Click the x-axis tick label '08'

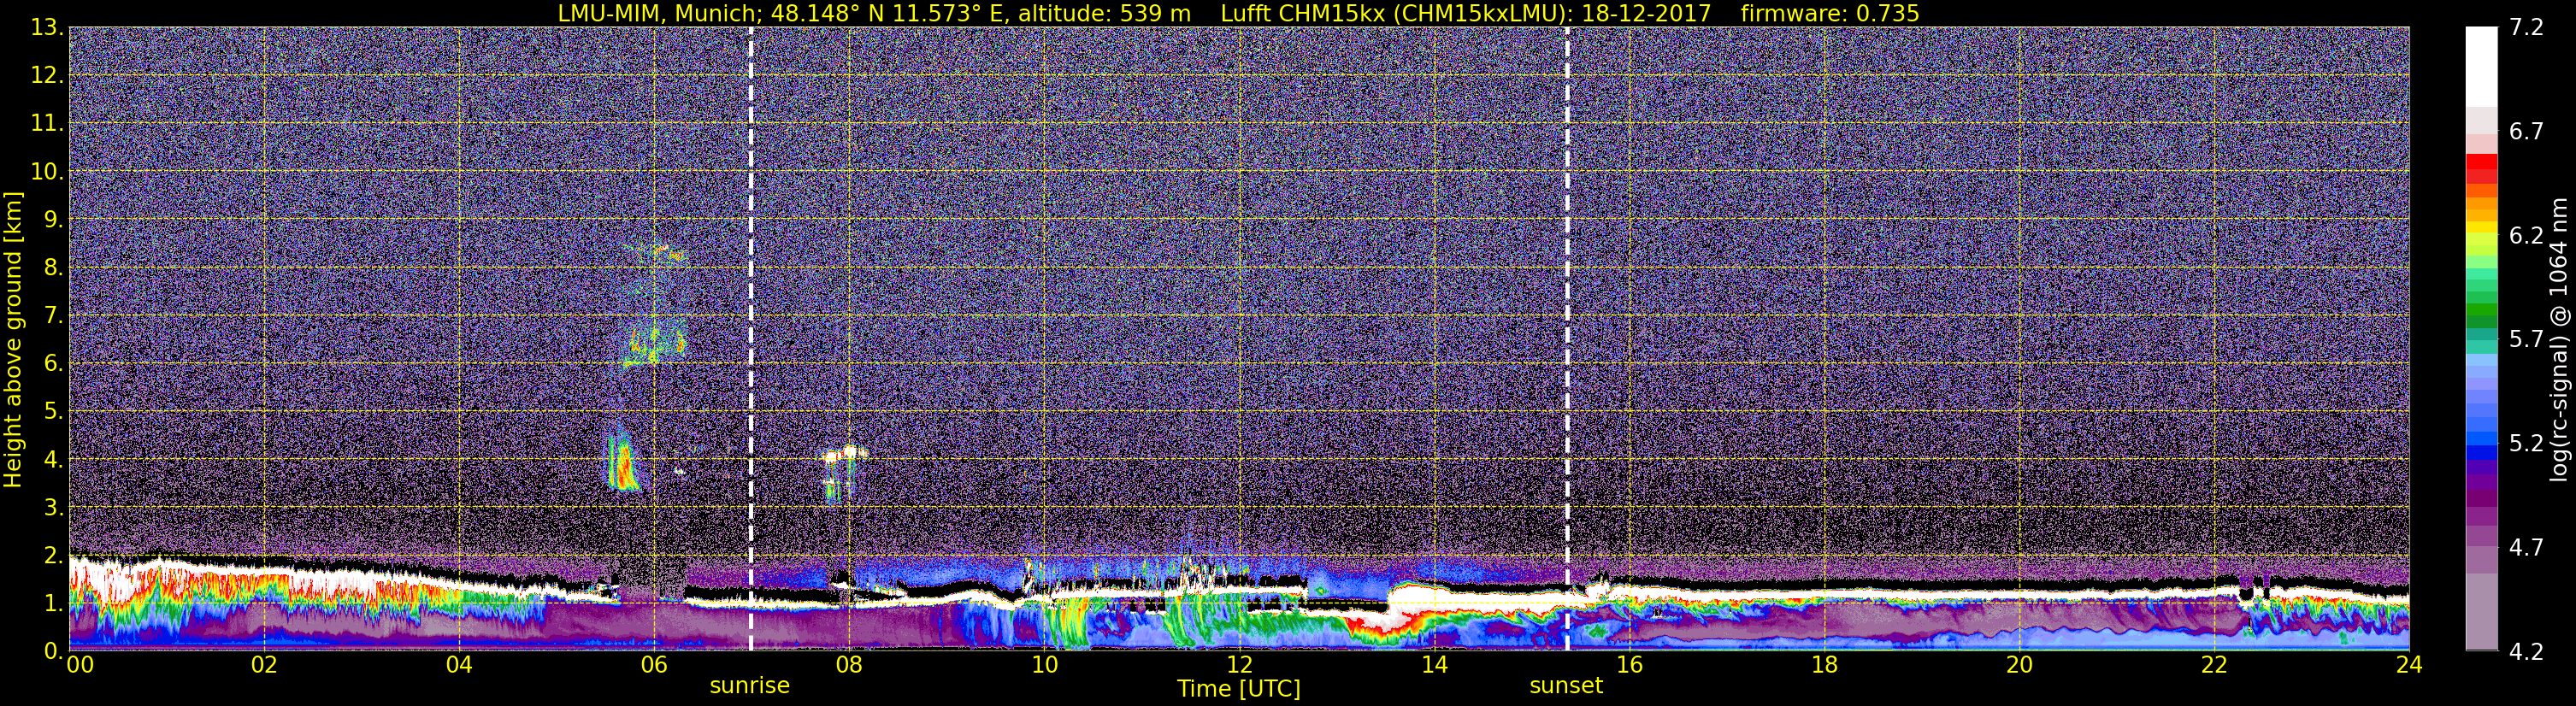pyautogui.click(x=849, y=666)
